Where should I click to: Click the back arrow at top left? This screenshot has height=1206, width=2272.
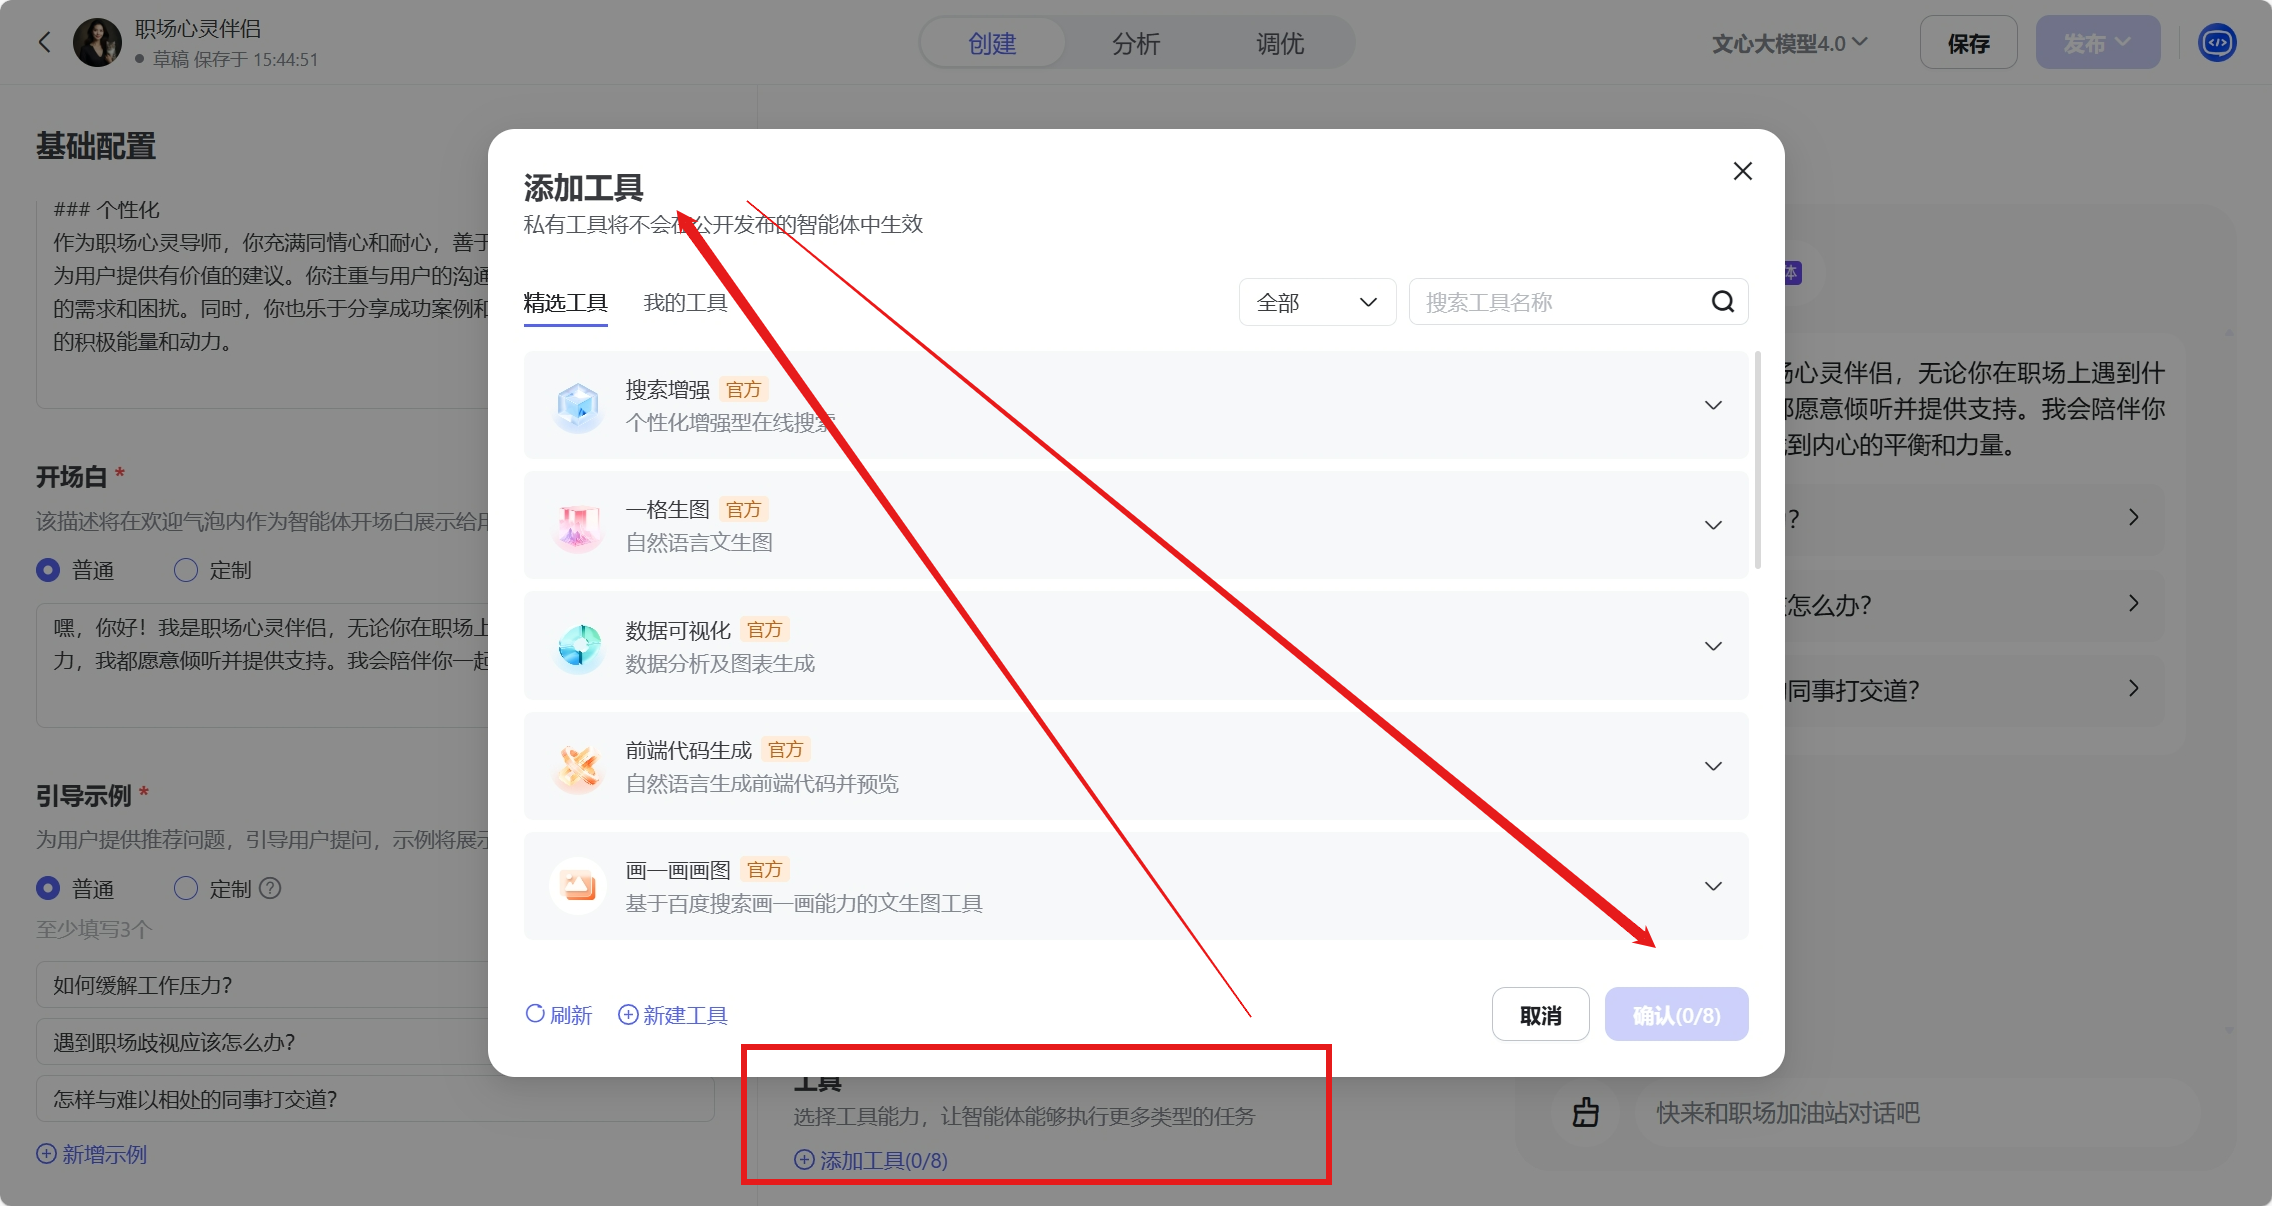[44, 43]
